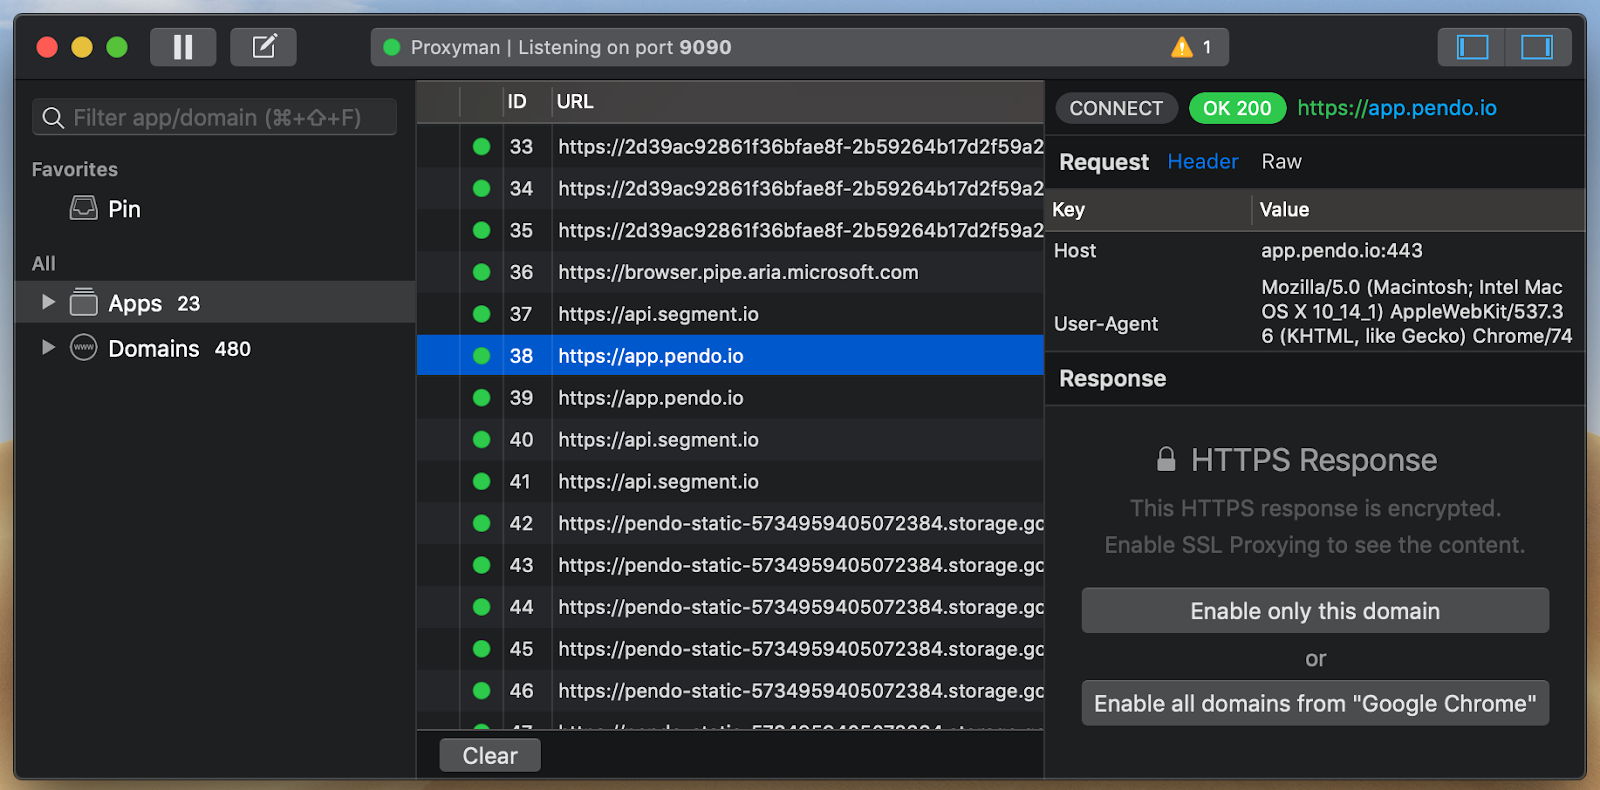Viewport: 1600px width, 790px height.
Task: Select request 44 pendo-static row
Action: 730,607
